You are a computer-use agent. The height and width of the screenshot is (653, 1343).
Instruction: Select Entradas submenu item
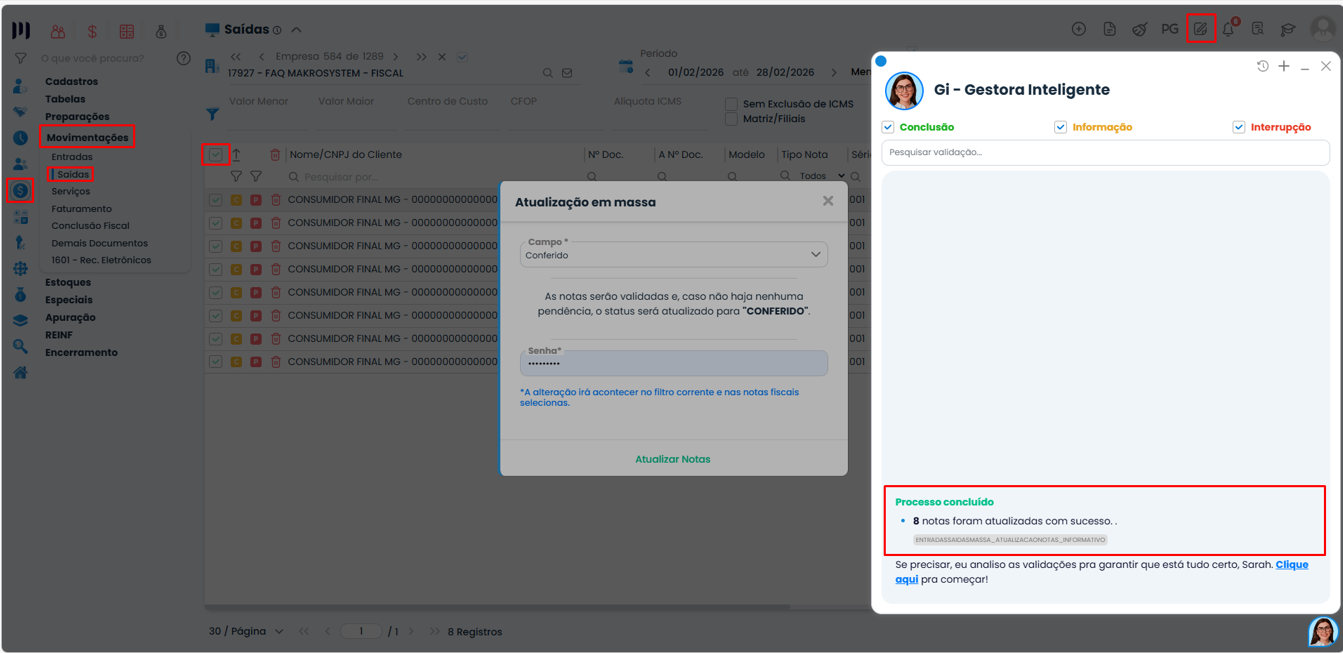(x=72, y=157)
